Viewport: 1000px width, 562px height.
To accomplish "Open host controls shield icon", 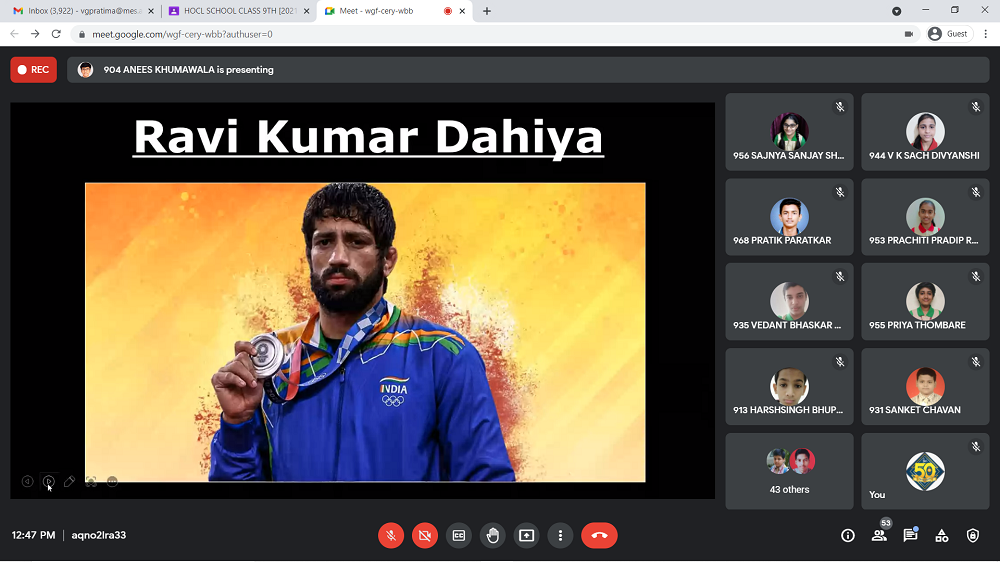I will coord(973,535).
